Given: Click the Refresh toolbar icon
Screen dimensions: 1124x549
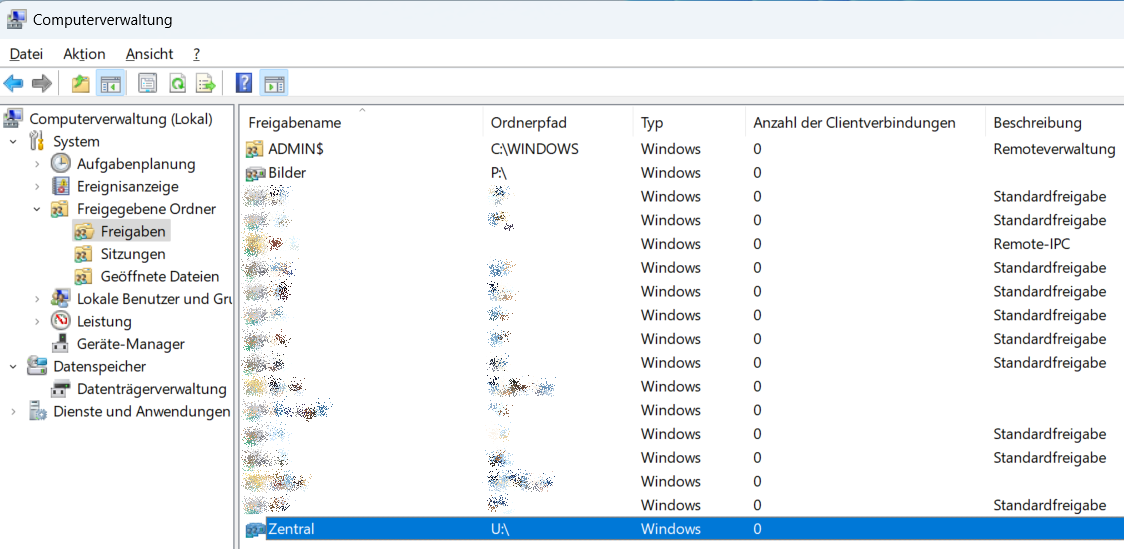Looking at the screenshot, I should (177, 84).
